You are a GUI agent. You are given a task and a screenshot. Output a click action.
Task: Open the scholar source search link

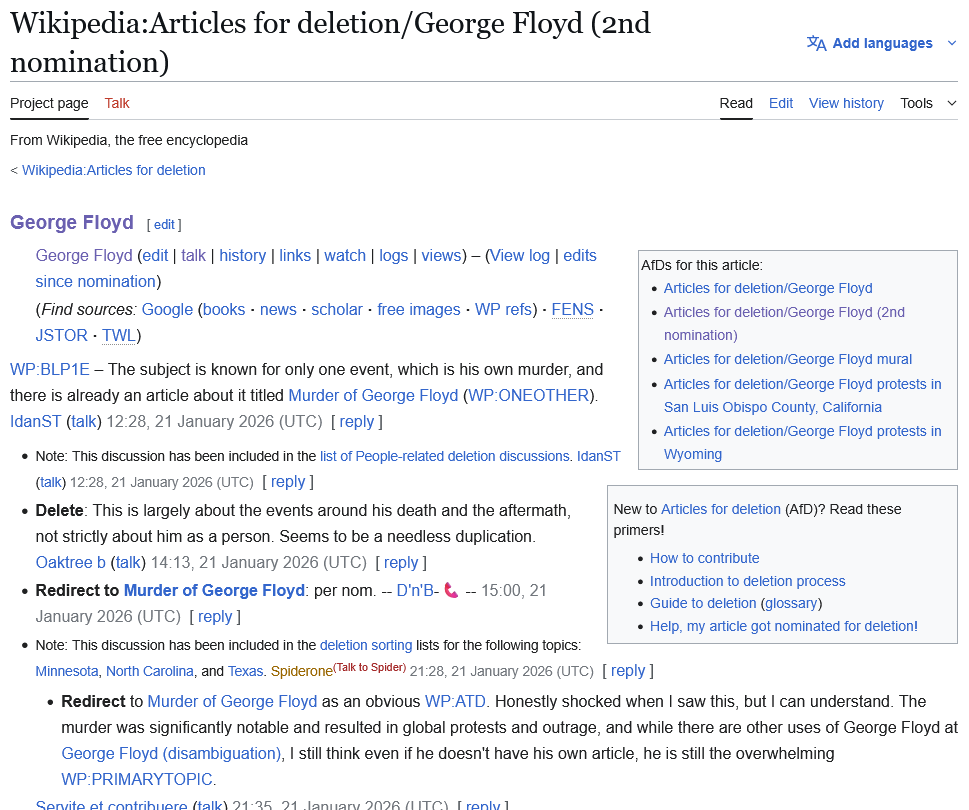337,310
